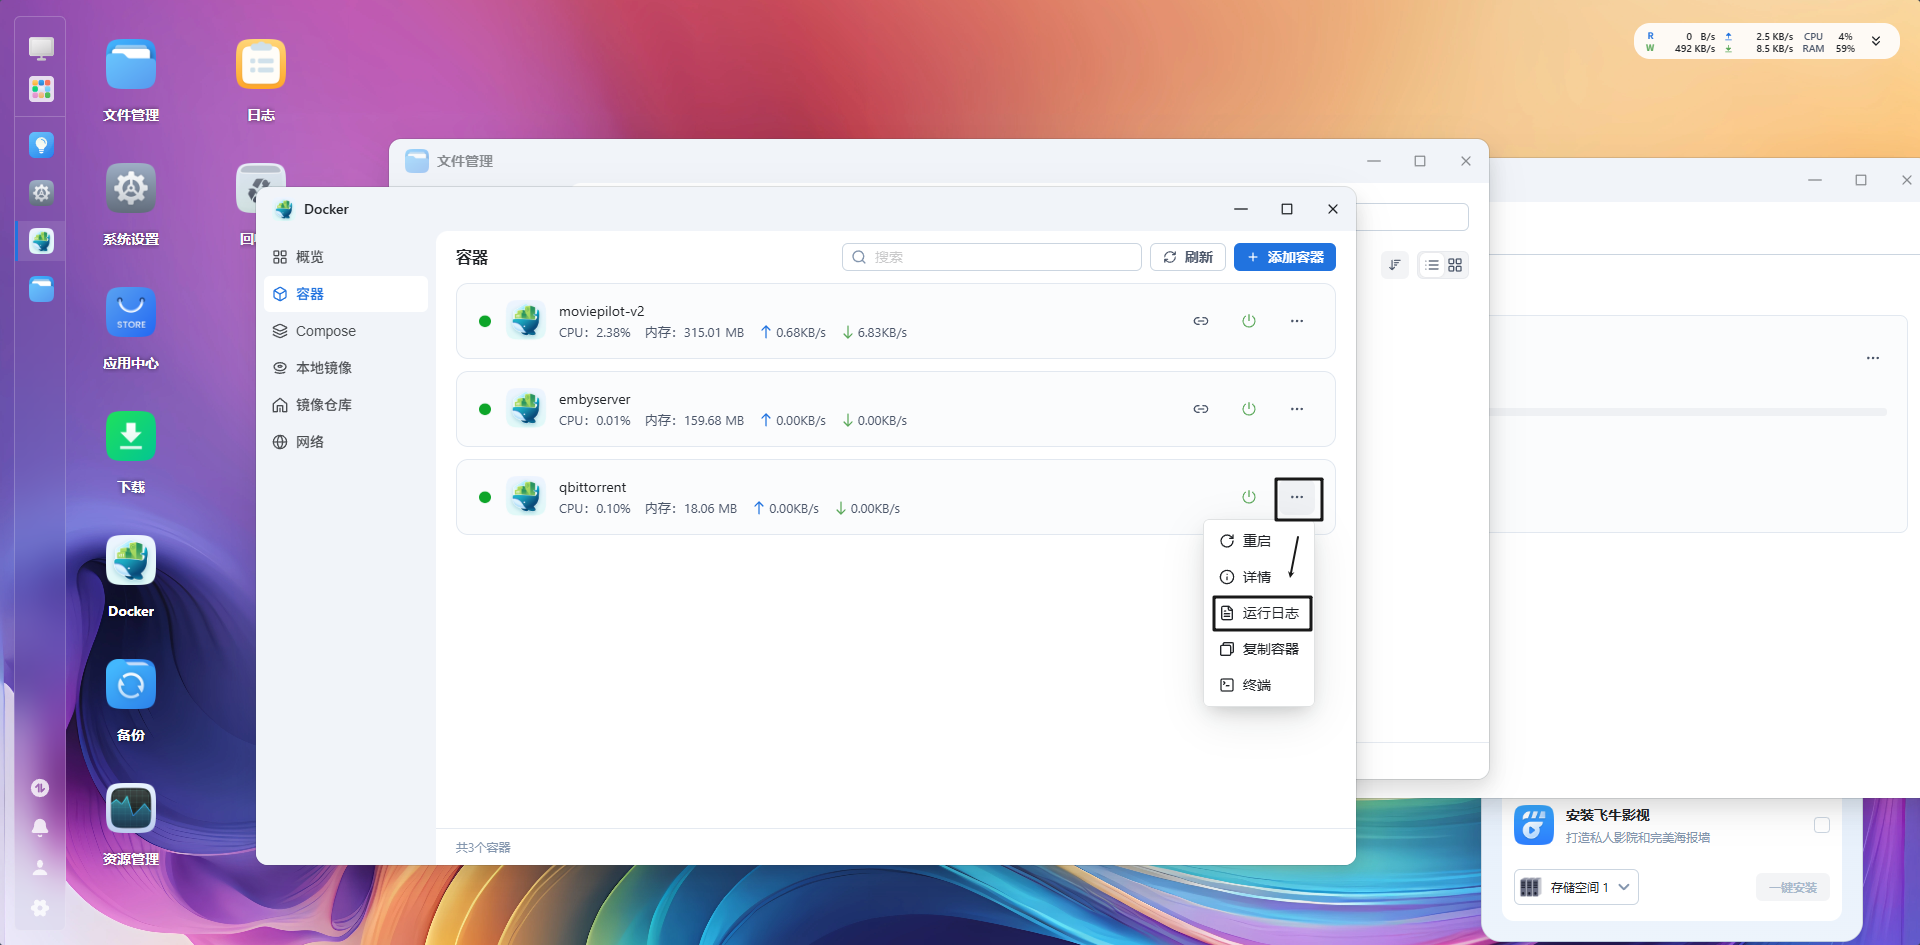Image resolution: width=1920 pixels, height=945 pixels.
Task: Click the 添加容器 button
Action: (x=1284, y=257)
